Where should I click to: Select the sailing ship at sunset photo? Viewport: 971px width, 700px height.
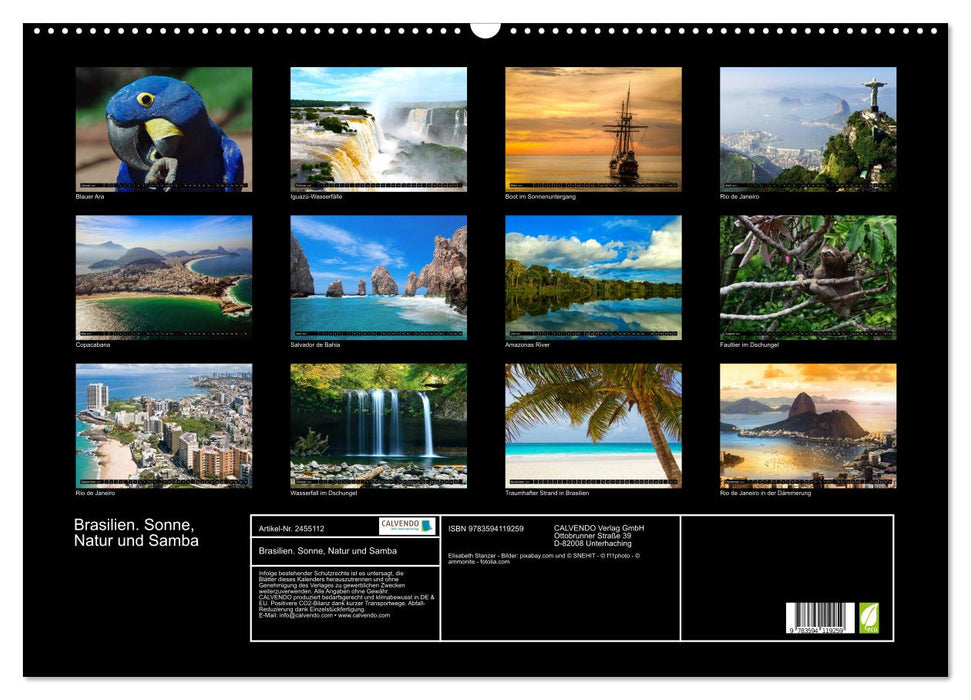pos(593,129)
